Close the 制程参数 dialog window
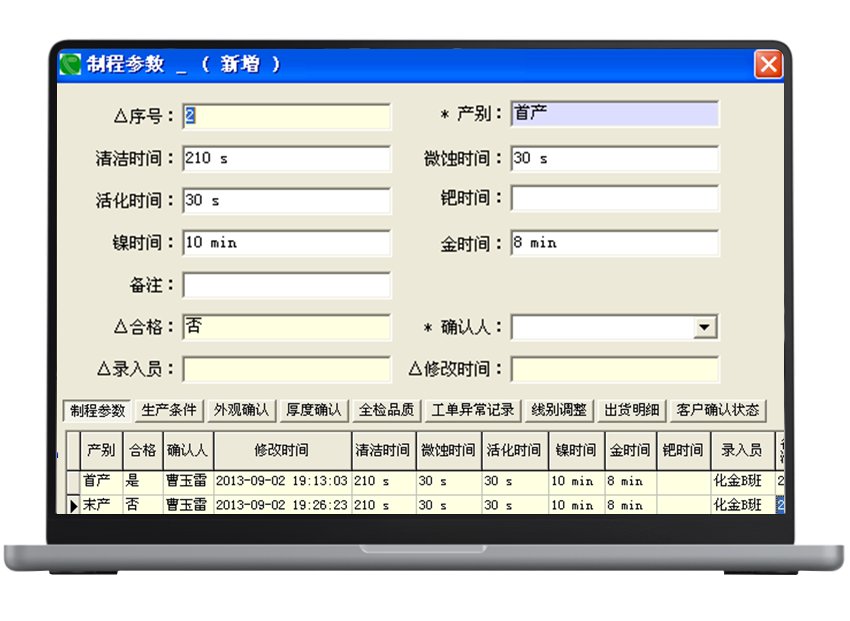 [x=768, y=65]
